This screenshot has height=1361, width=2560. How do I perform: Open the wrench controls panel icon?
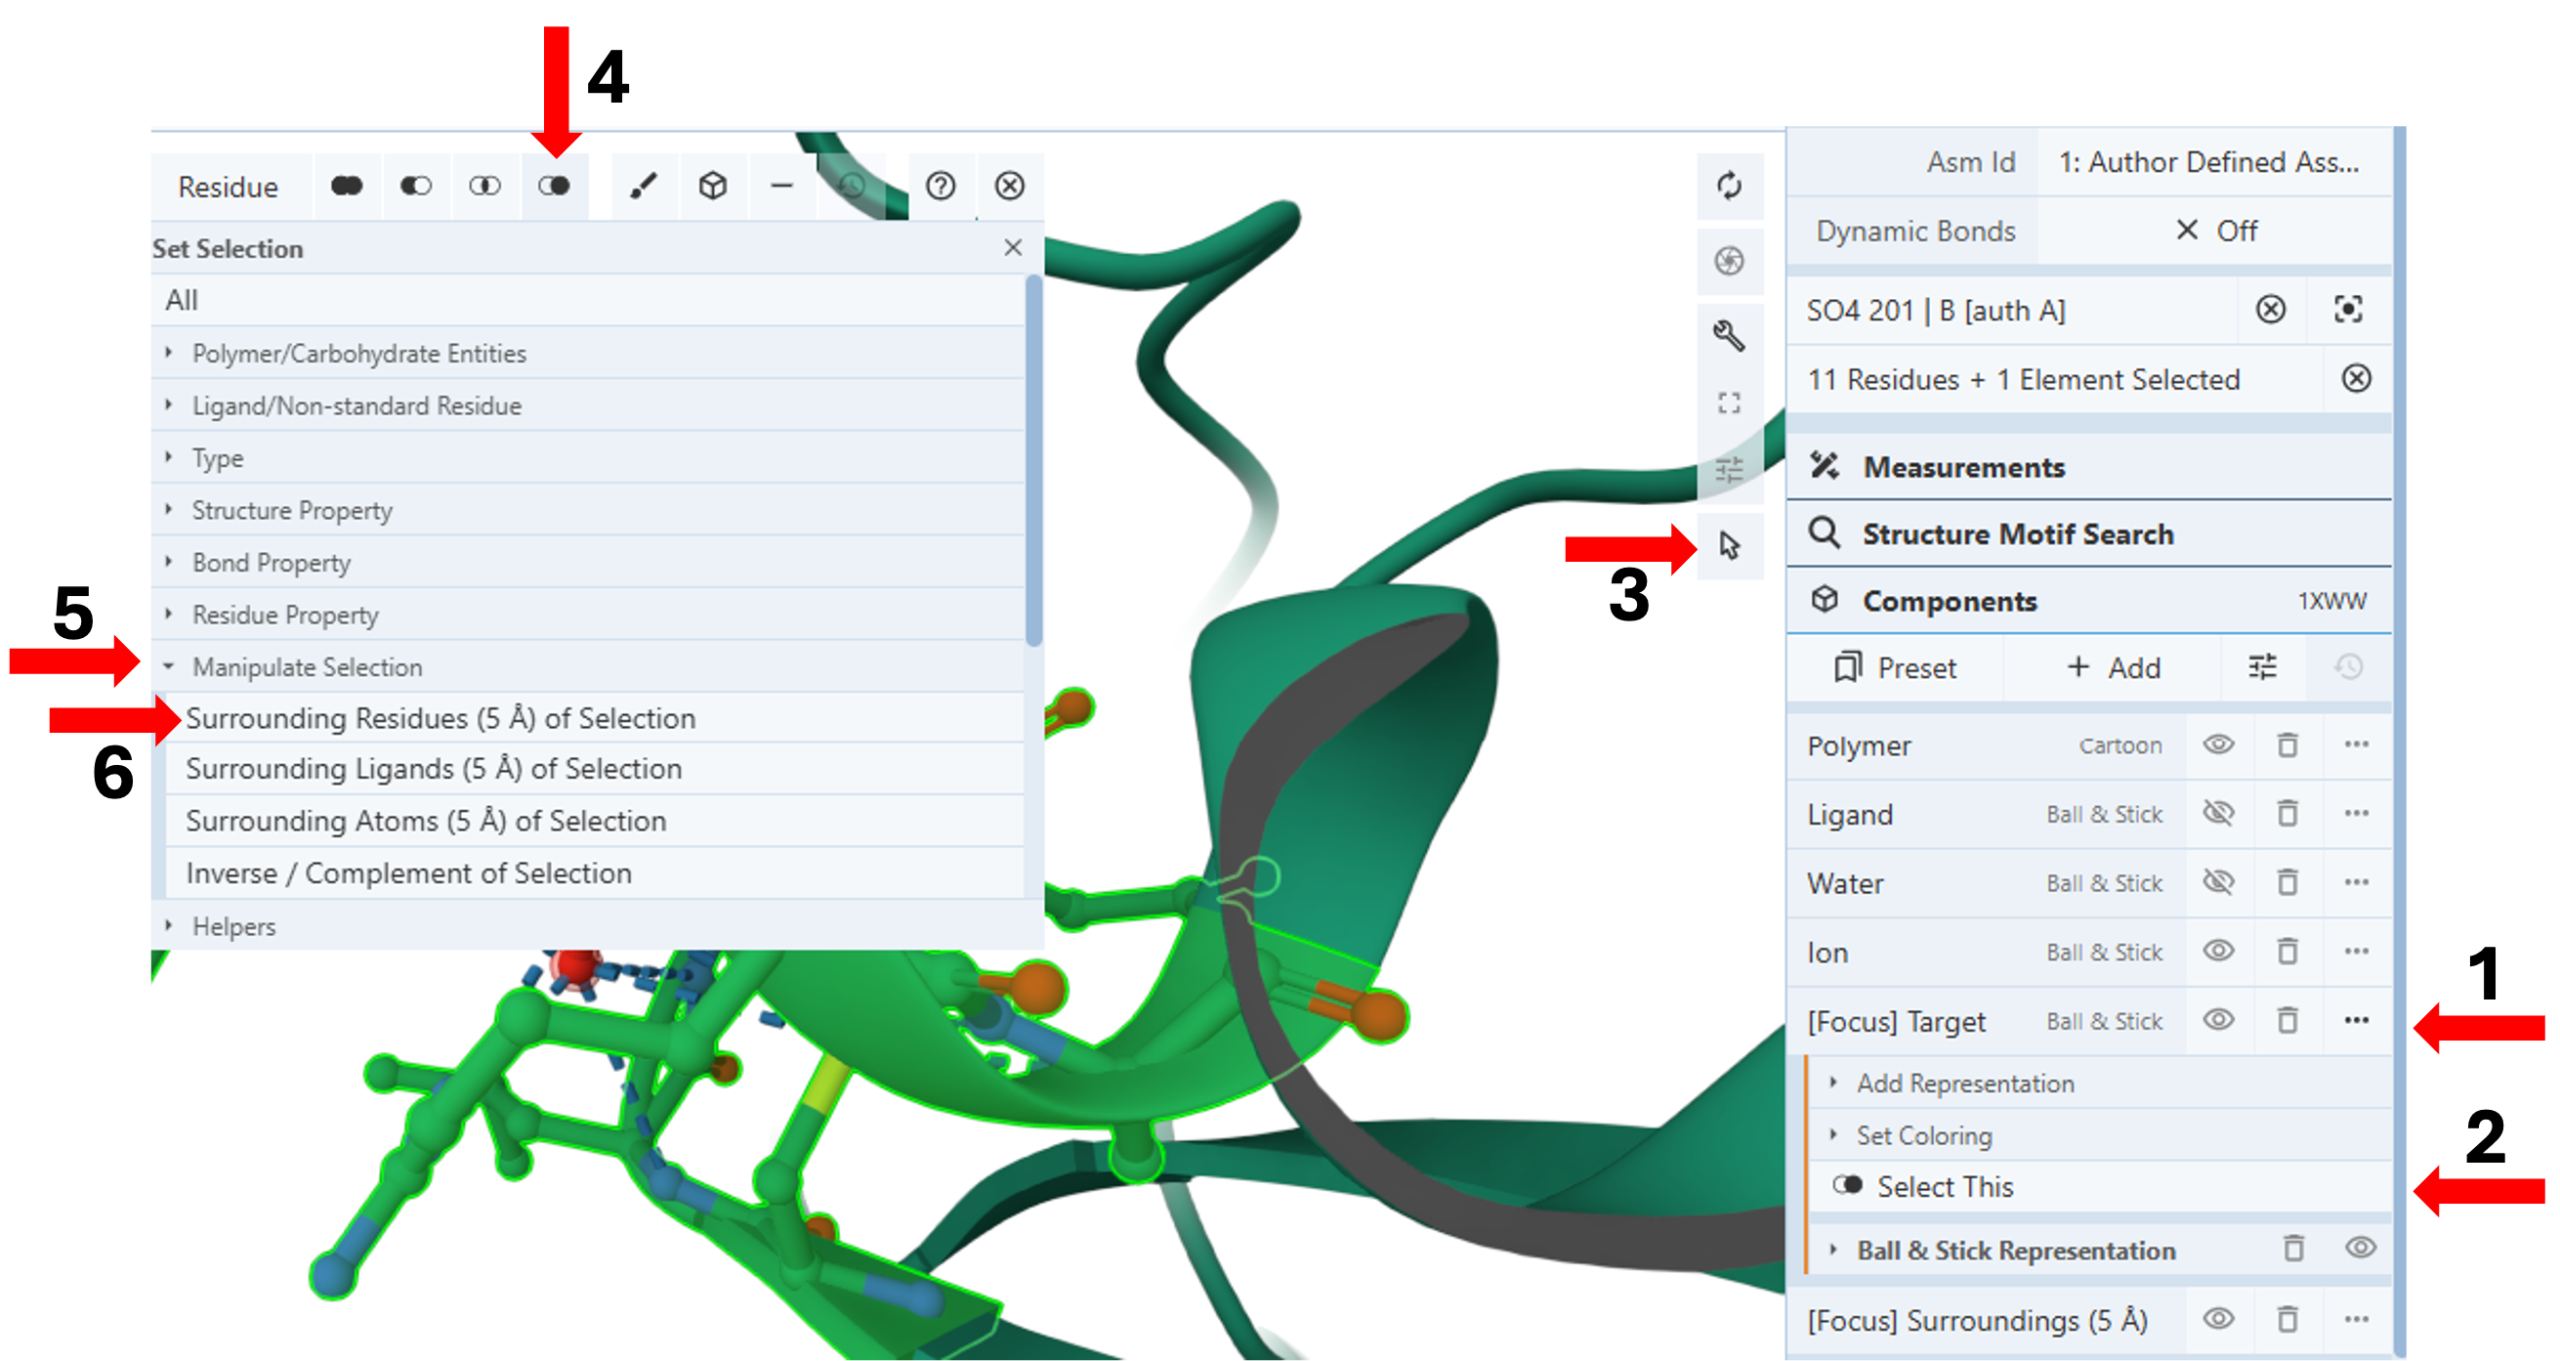coord(1729,334)
